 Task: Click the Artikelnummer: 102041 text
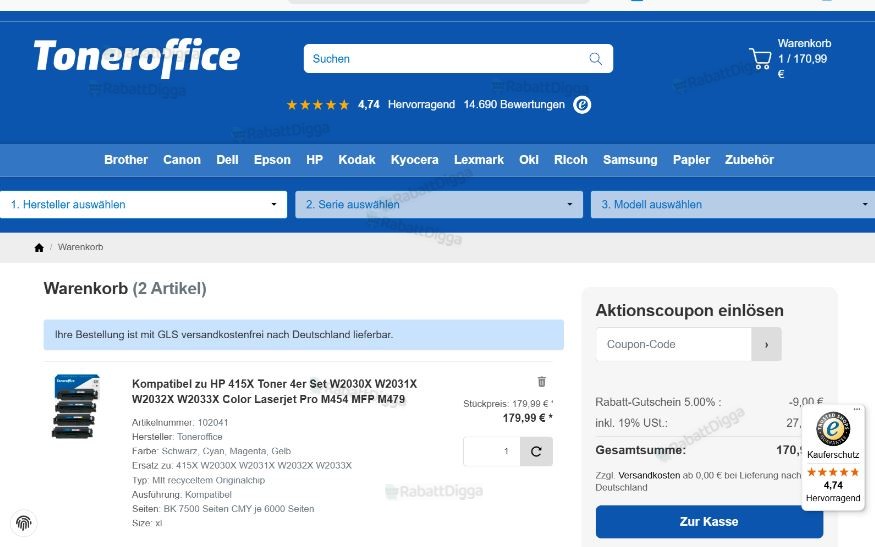(180, 423)
